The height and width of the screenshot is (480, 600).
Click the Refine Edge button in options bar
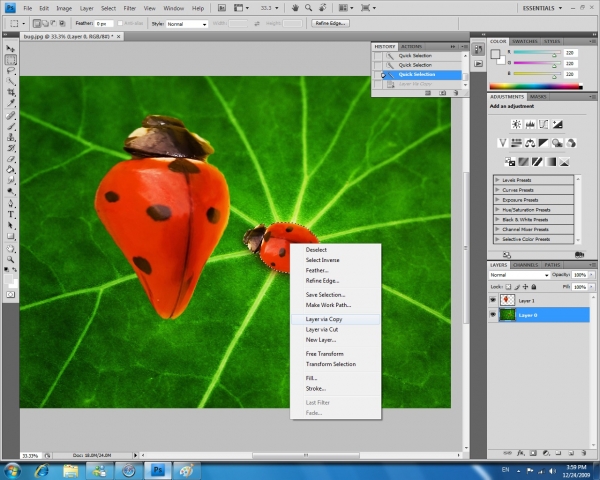click(330, 23)
